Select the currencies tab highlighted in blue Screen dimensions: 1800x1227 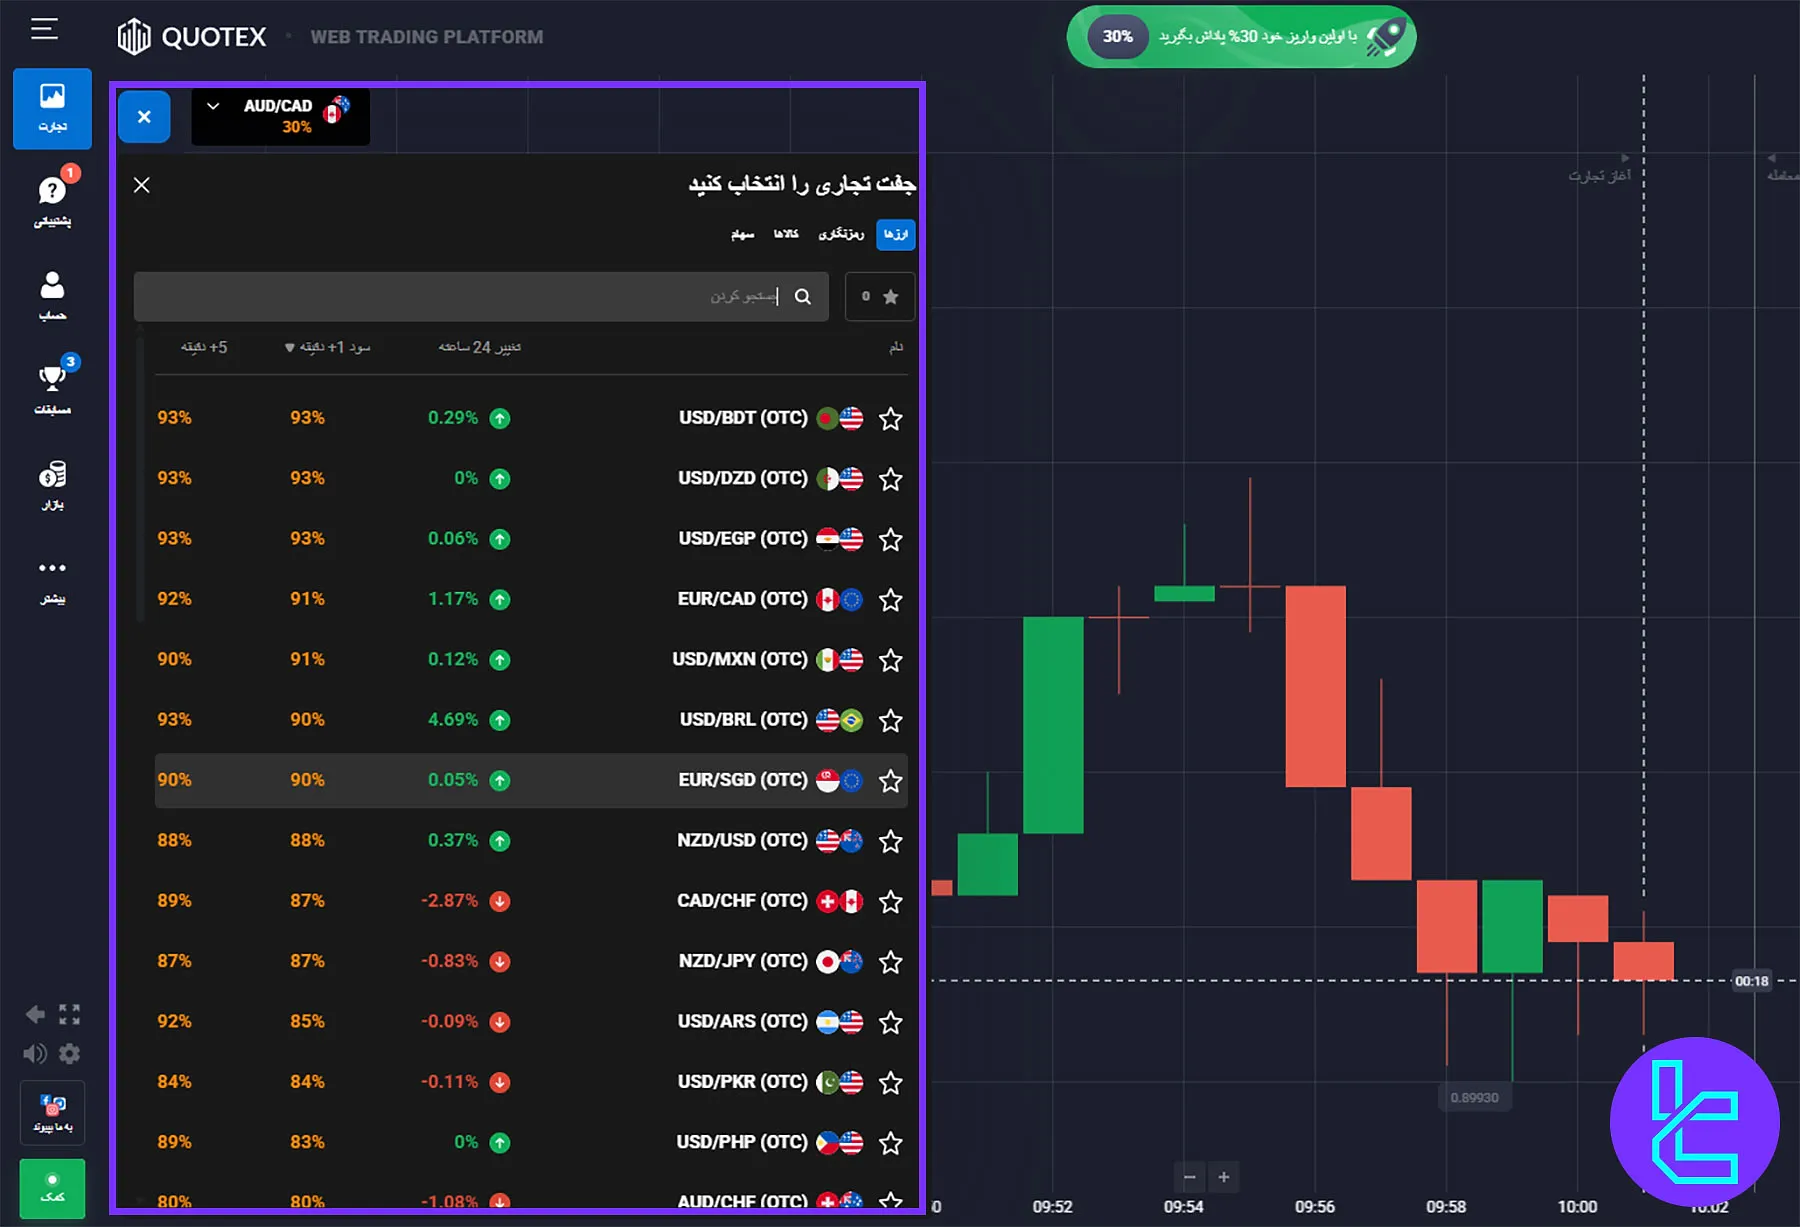tap(895, 234)
